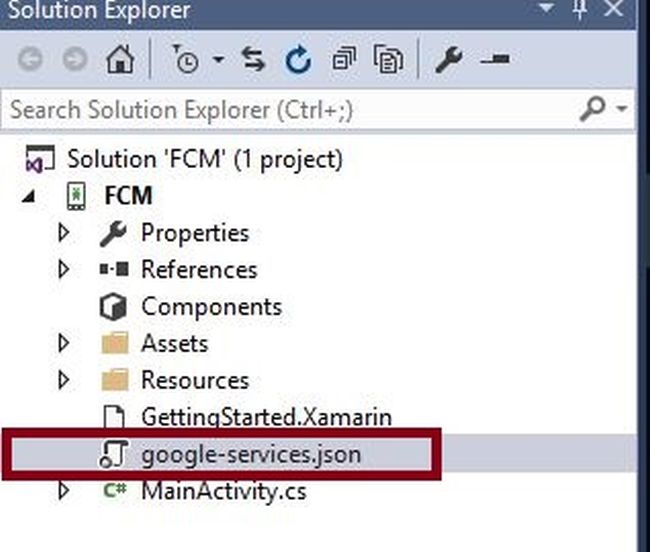Collapse the FCM project node
The image size is (650, 552).
[x=28, y=196]
